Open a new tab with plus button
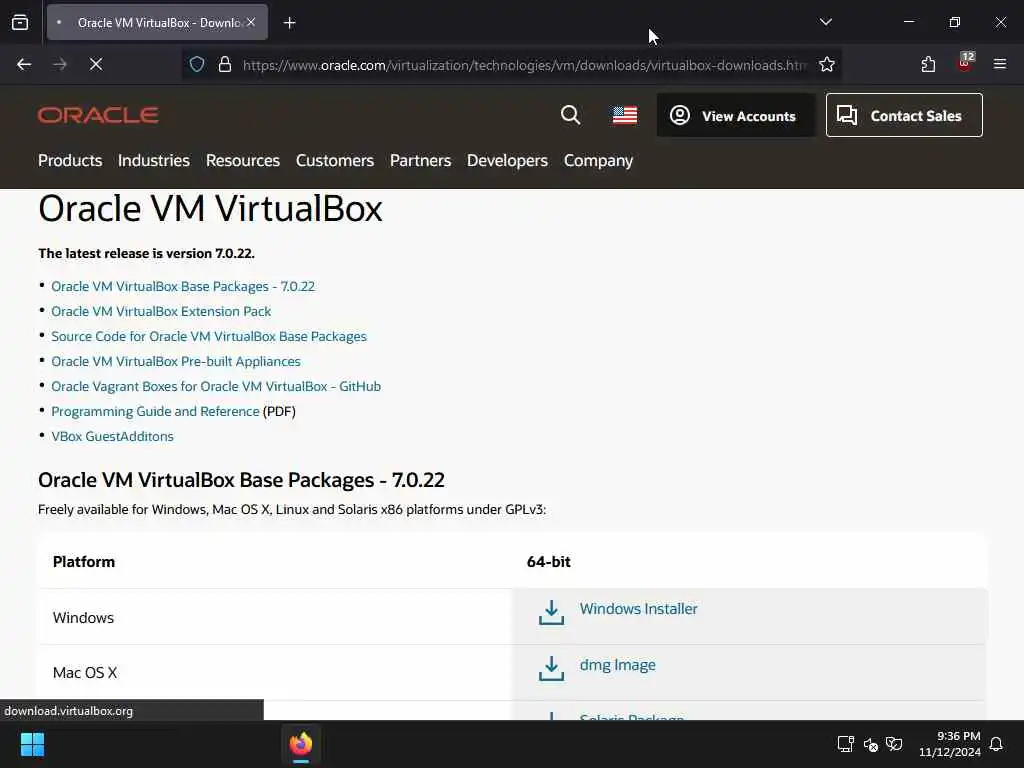 (289, 23)
